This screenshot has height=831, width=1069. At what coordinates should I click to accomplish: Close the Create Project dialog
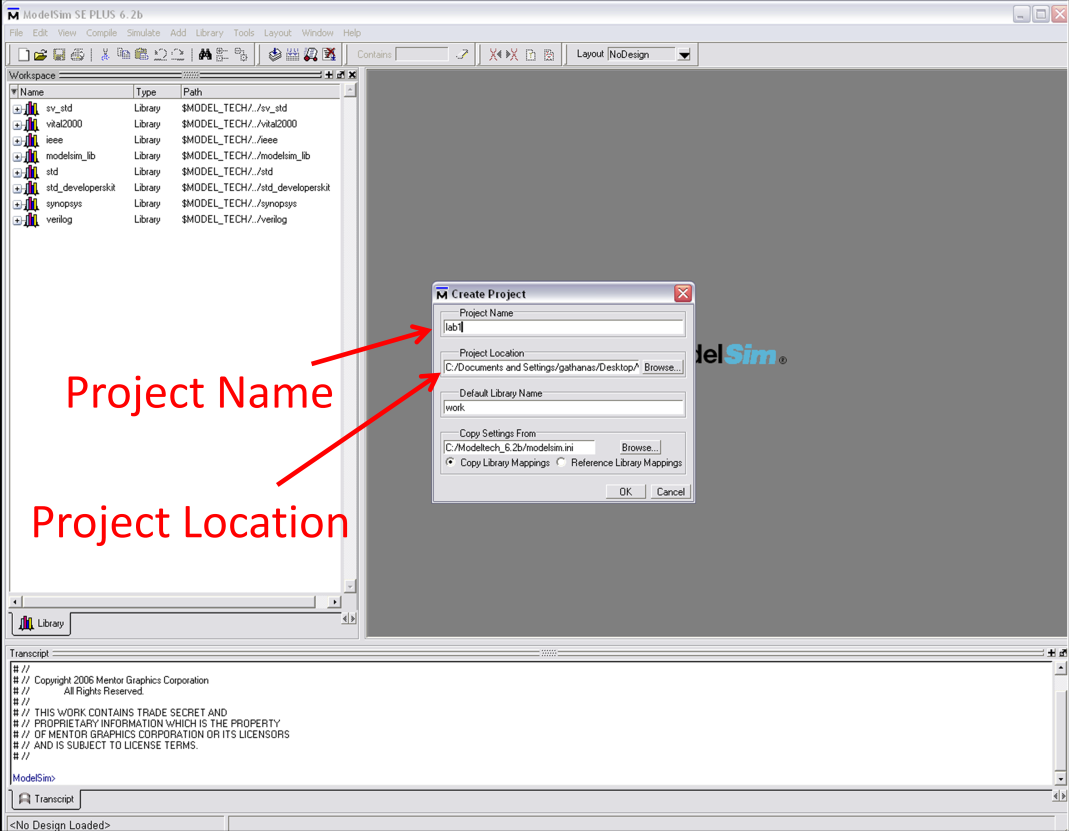pos(682,293)
